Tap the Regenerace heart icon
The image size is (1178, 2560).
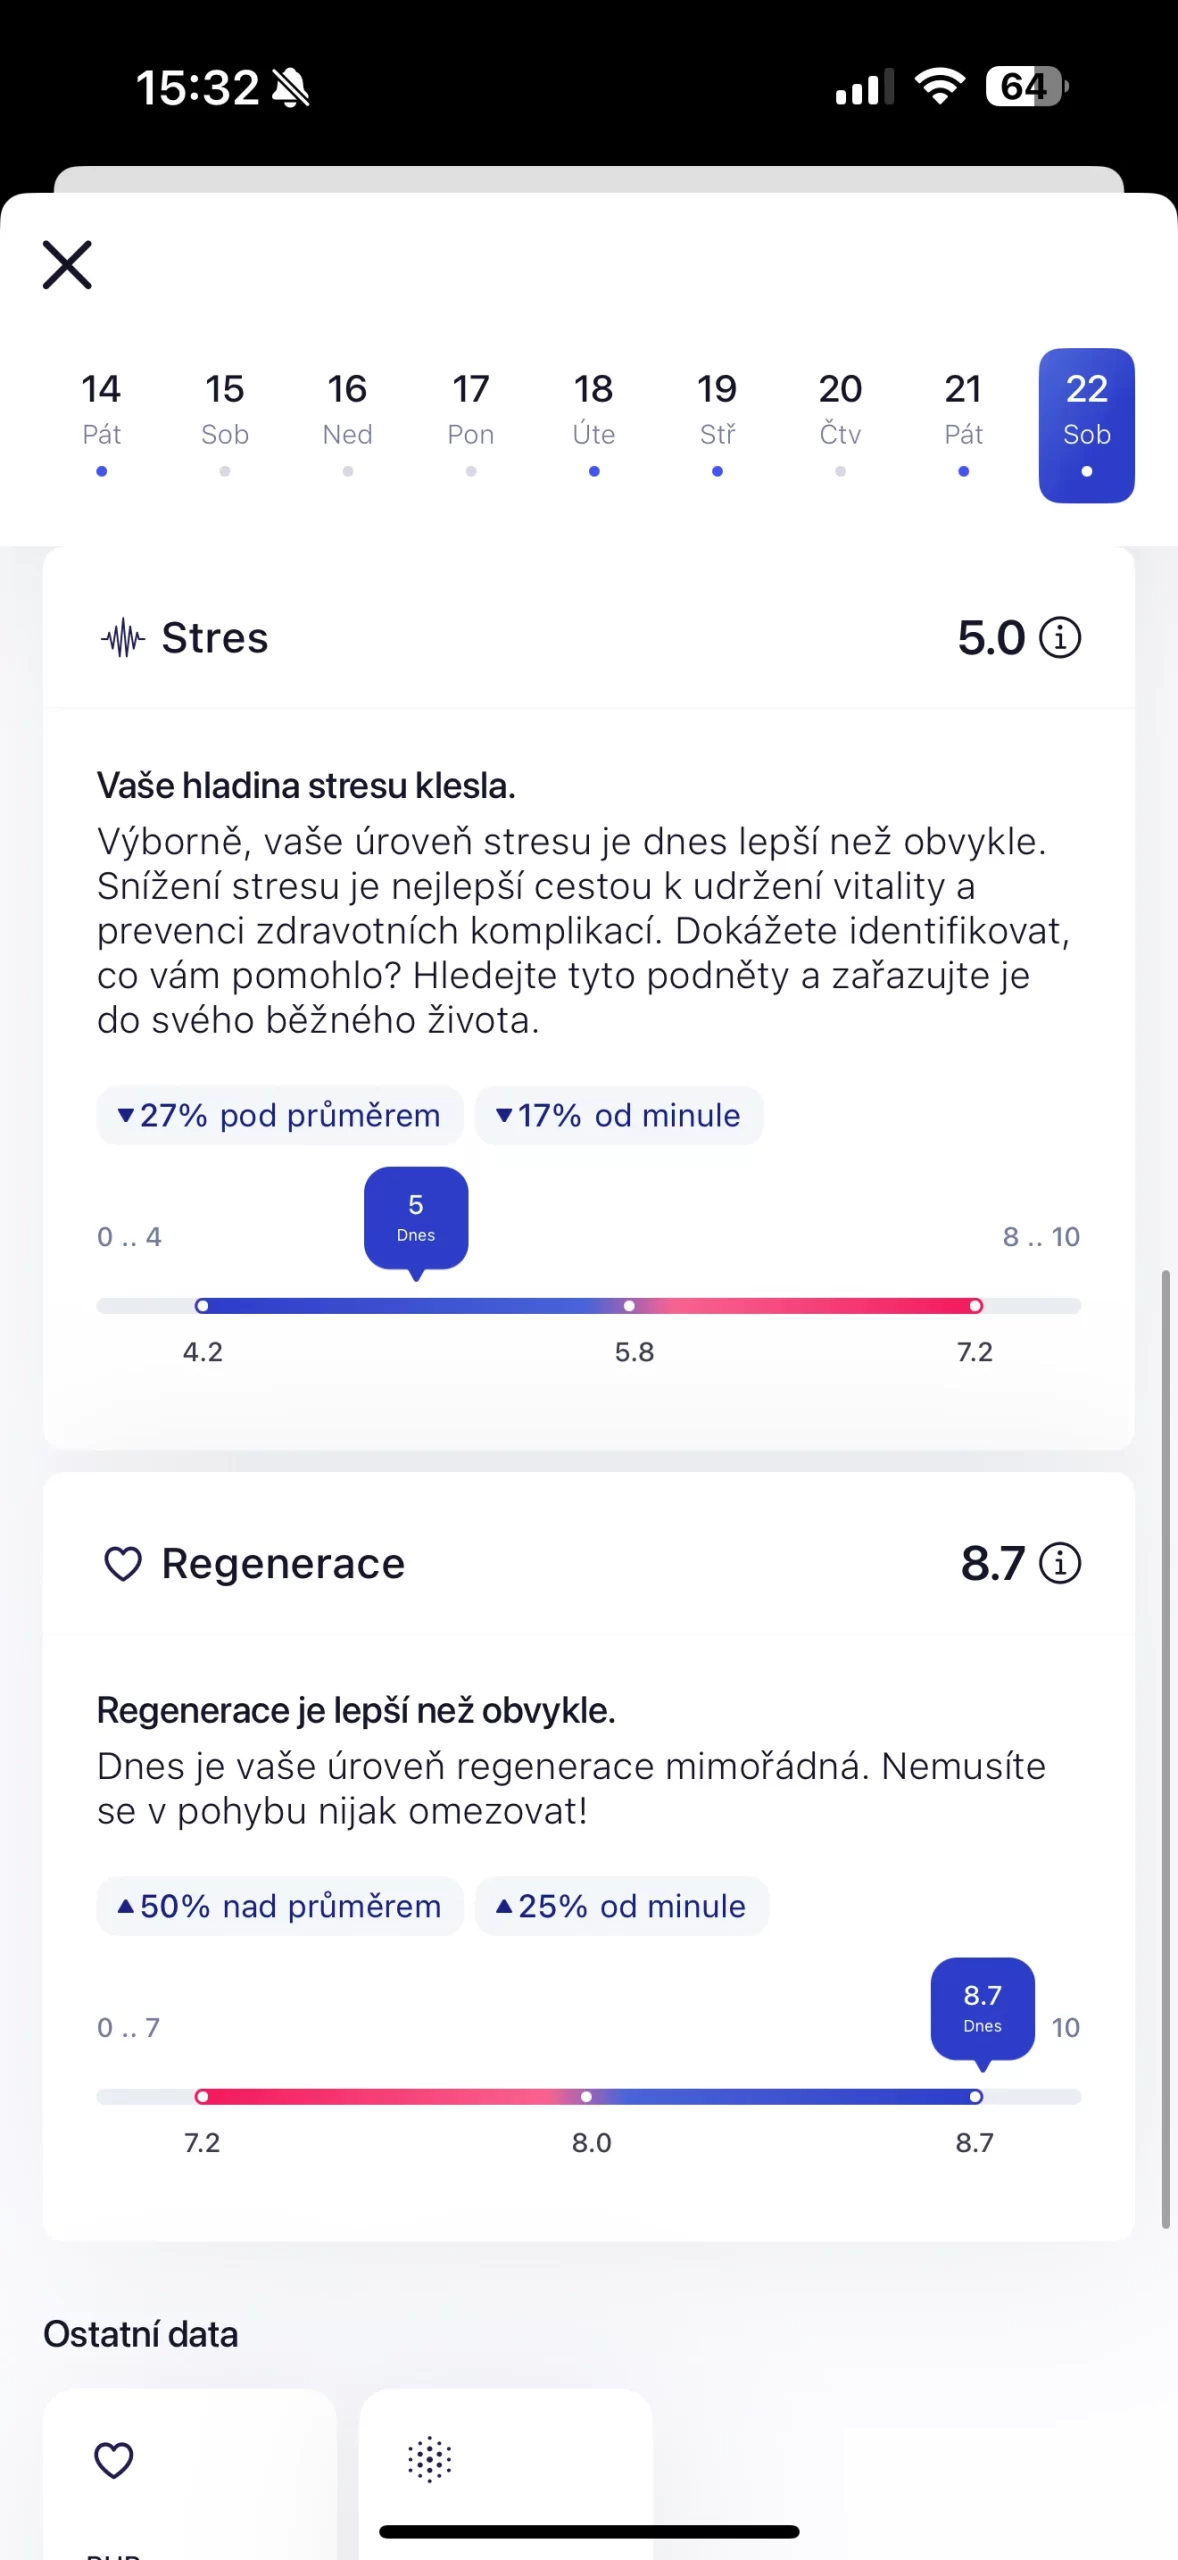[123, 1564]
